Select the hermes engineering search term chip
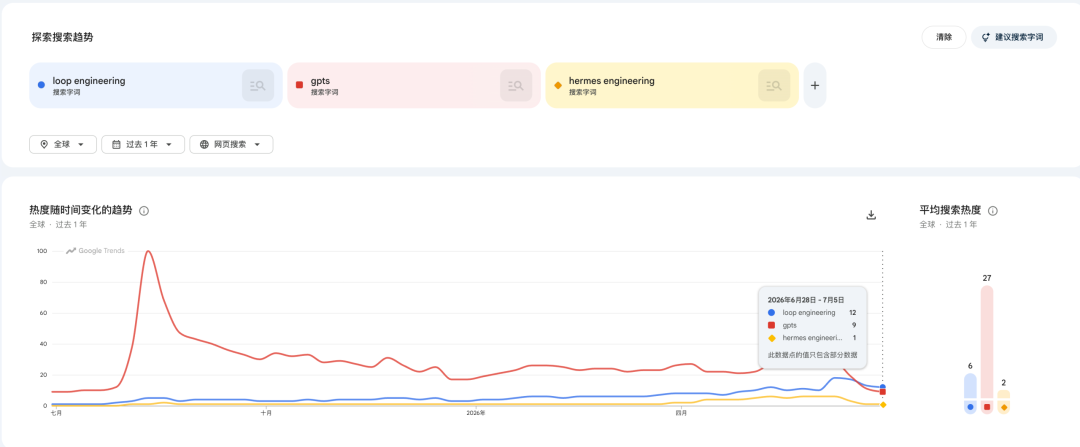This screenshot has height=447, width=1080. [x=672, y=85]
